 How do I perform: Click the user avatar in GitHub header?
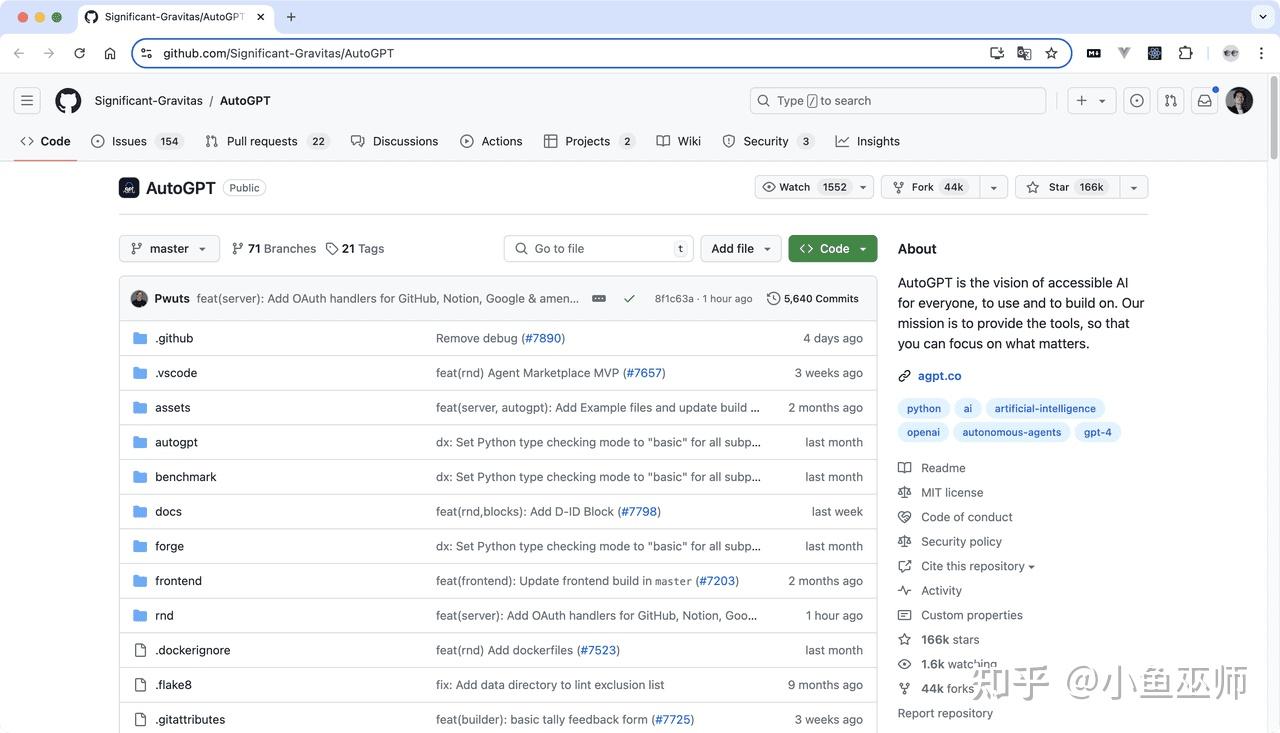click(x=1239, y=100)
